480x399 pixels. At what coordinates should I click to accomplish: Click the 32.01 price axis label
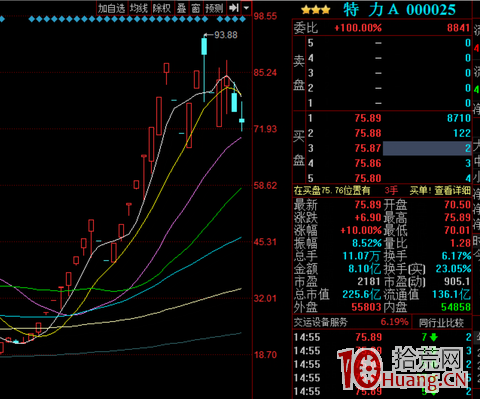pyautogui.click(x=265, y=298)
